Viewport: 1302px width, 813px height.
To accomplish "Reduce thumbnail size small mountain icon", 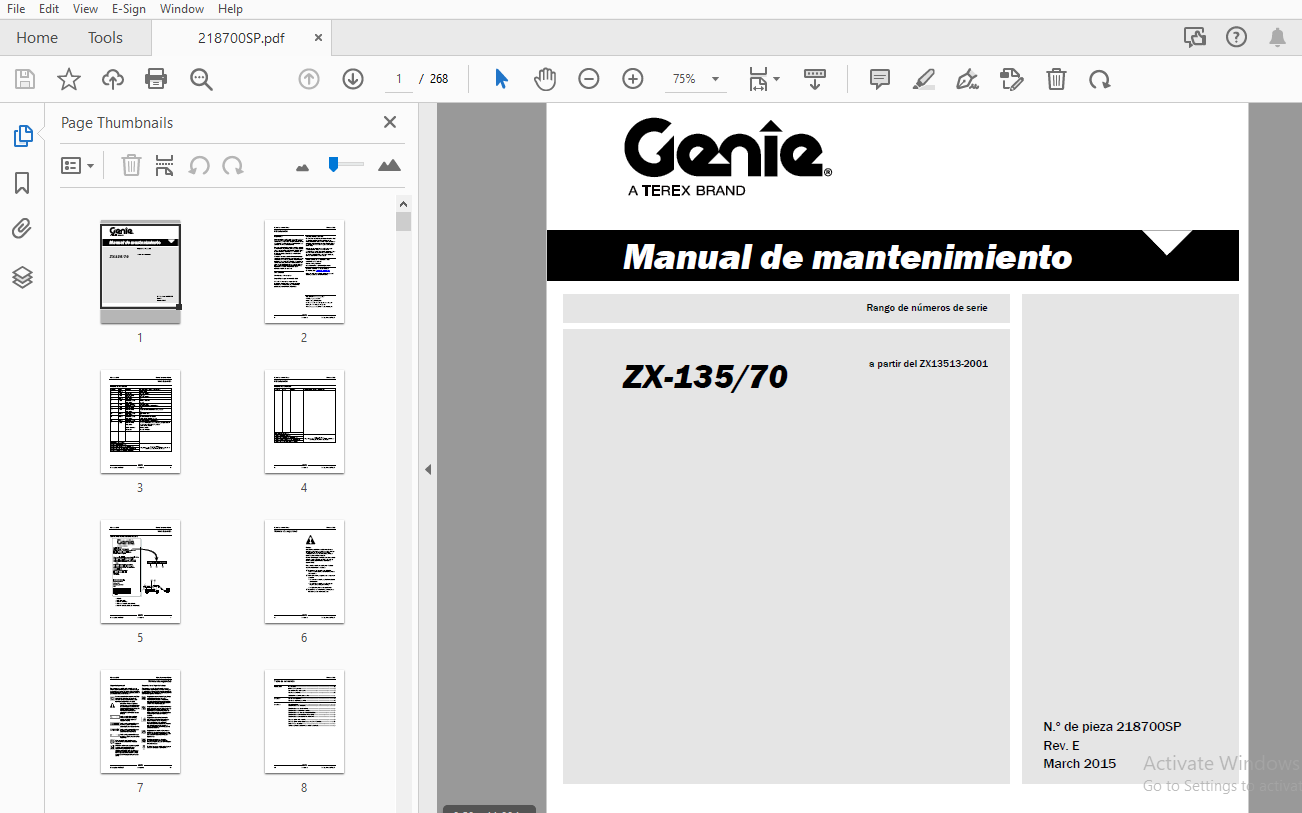I will point(303,167).
